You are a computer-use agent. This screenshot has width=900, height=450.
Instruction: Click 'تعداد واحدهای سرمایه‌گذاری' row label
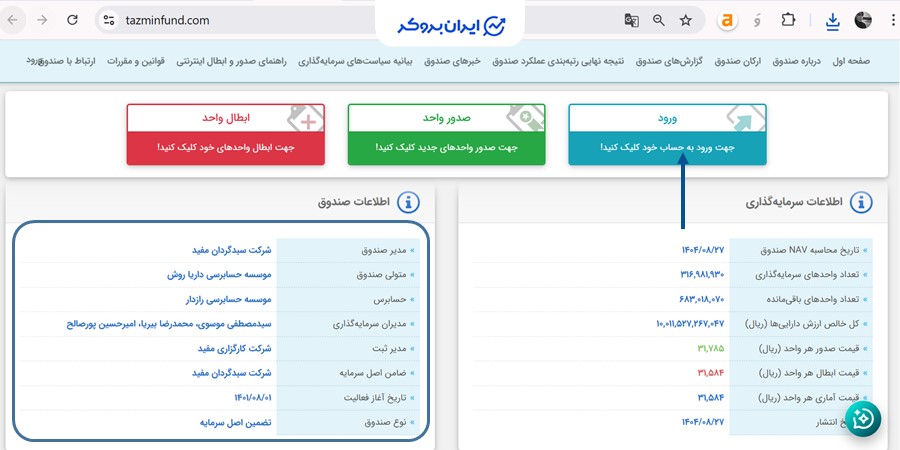pos(808,275)
